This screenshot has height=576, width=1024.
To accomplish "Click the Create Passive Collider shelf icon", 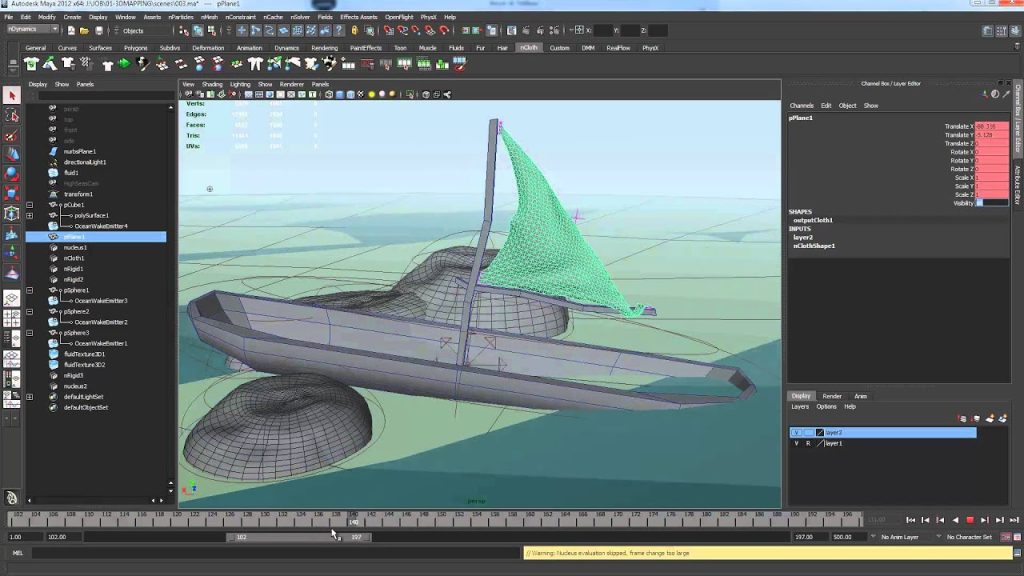I will point(50,64).
